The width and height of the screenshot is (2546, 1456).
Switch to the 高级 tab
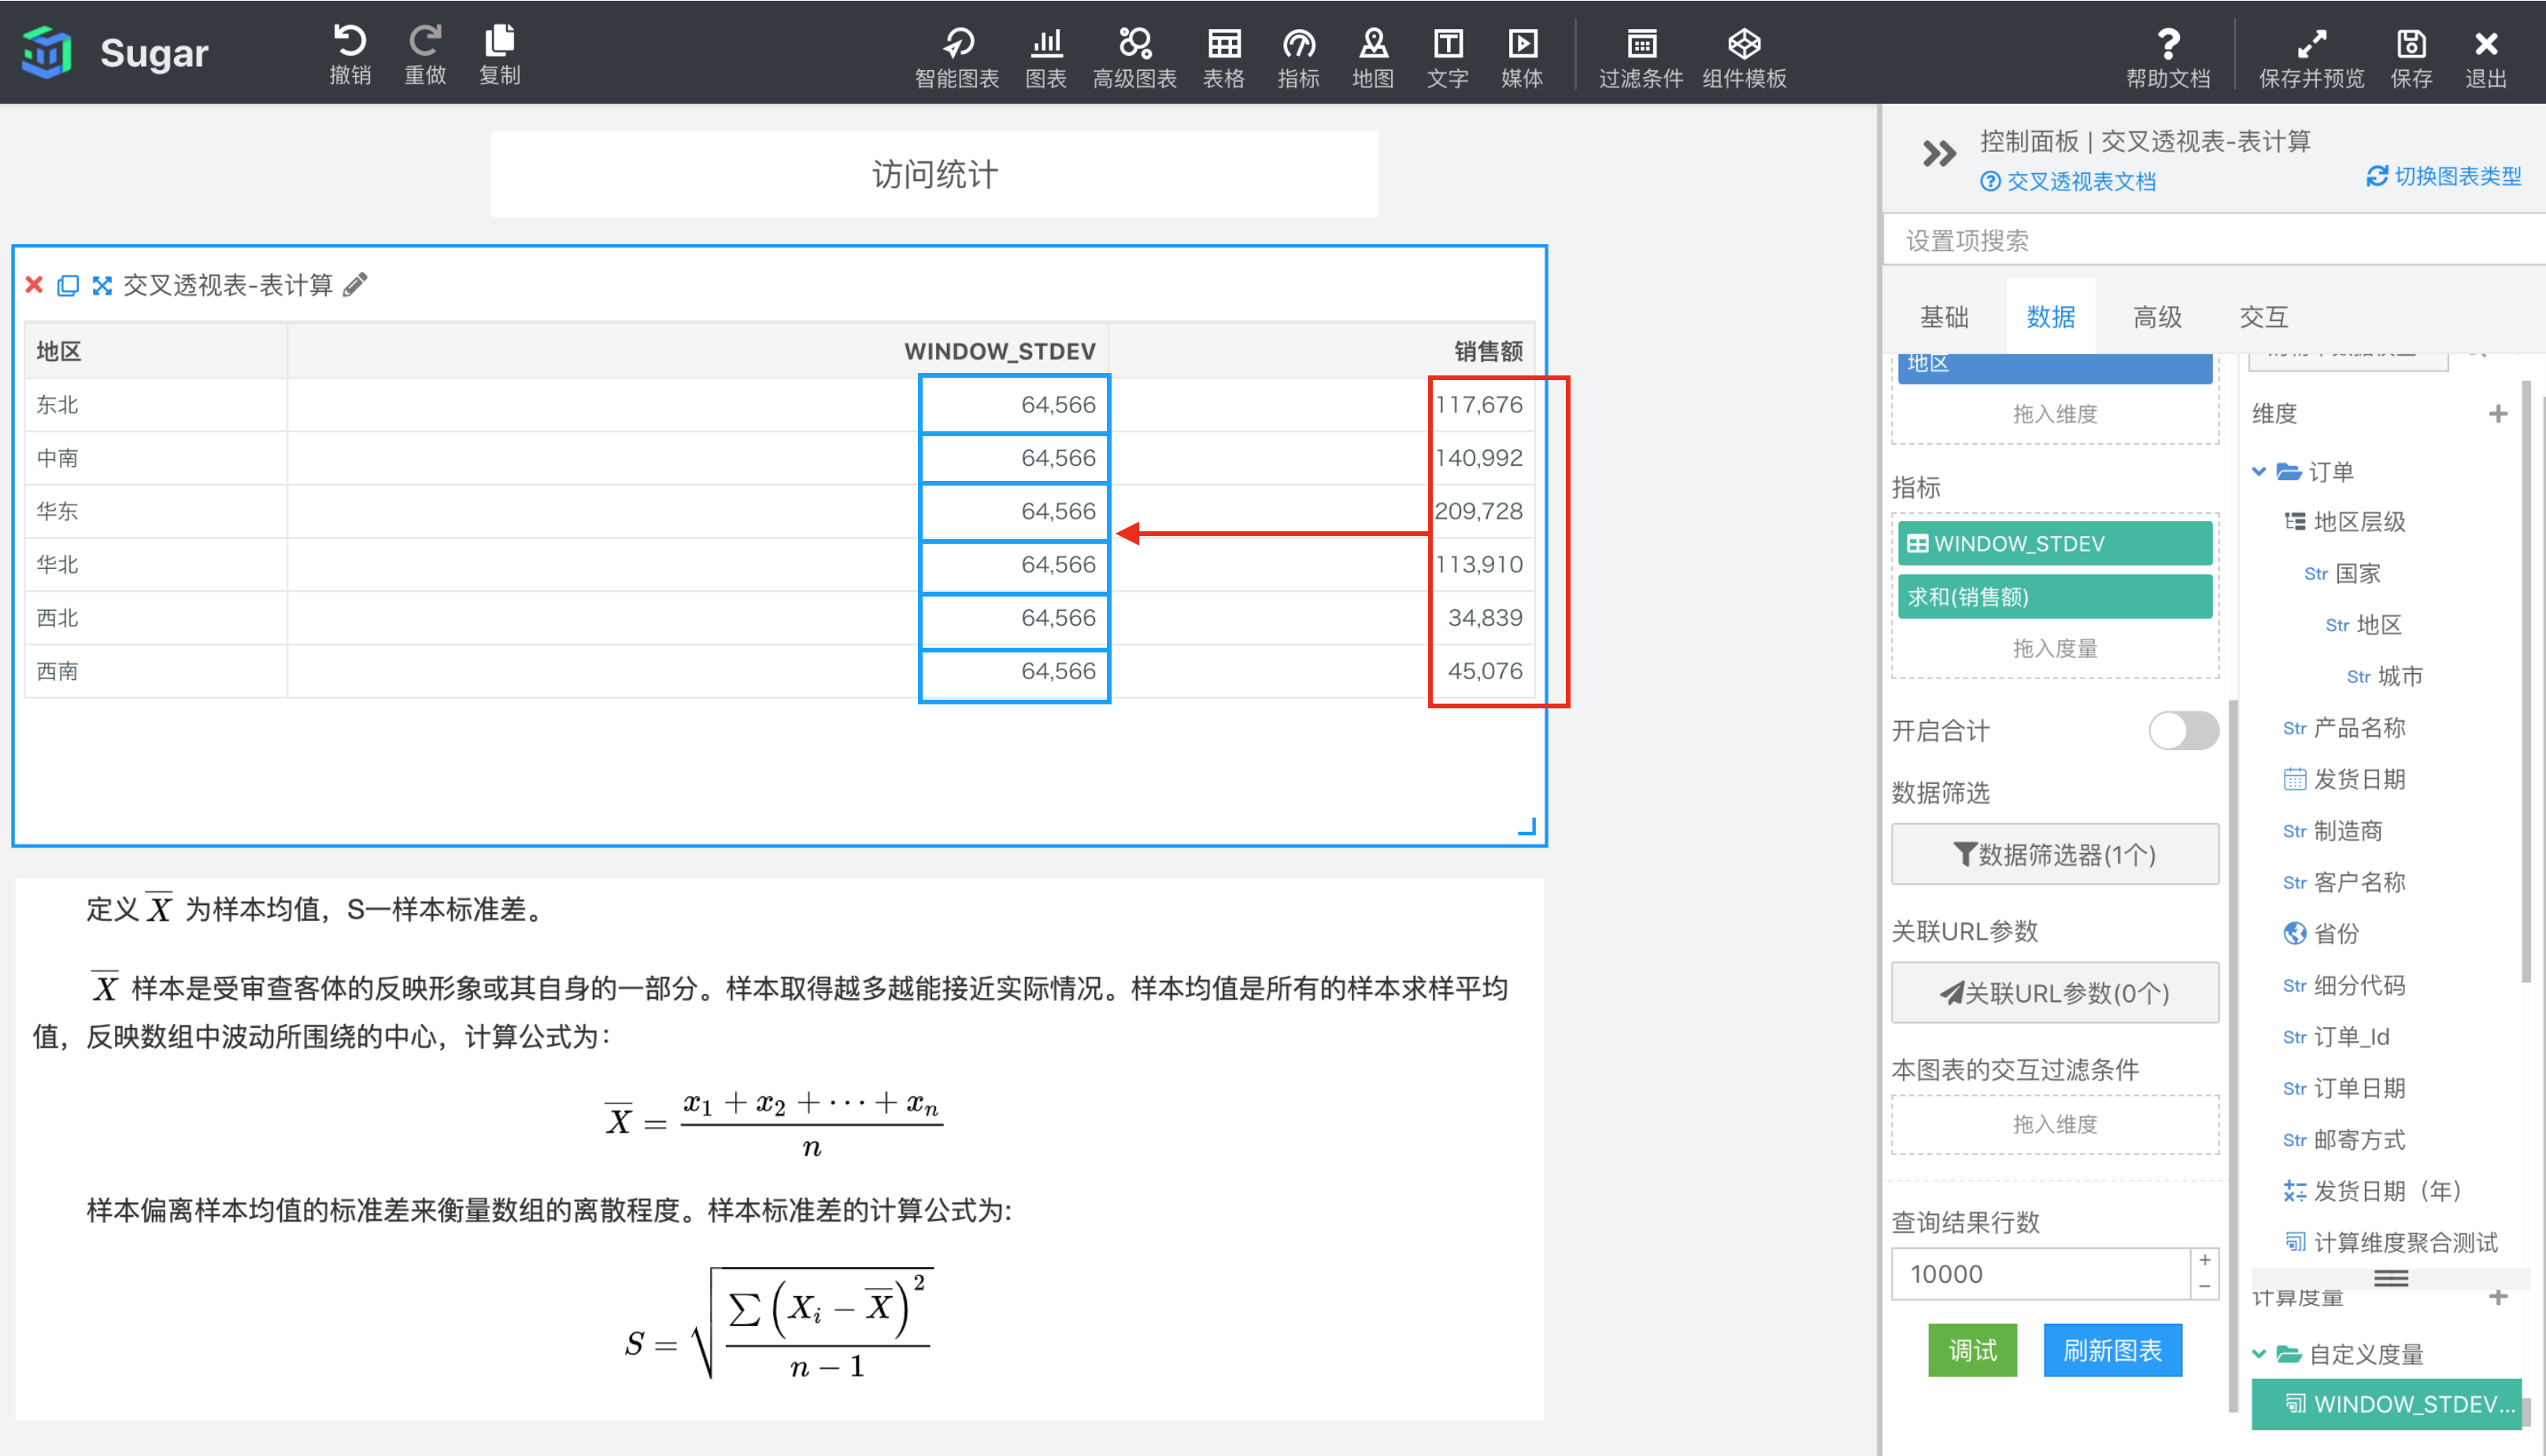(2156, 317)
